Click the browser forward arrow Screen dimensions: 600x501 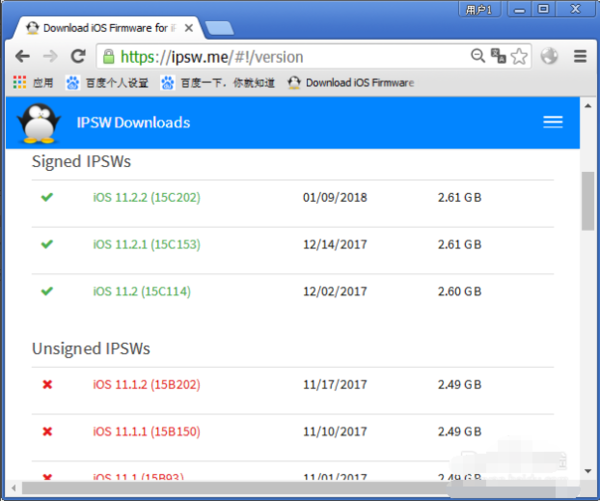click(x=50, y=57)
